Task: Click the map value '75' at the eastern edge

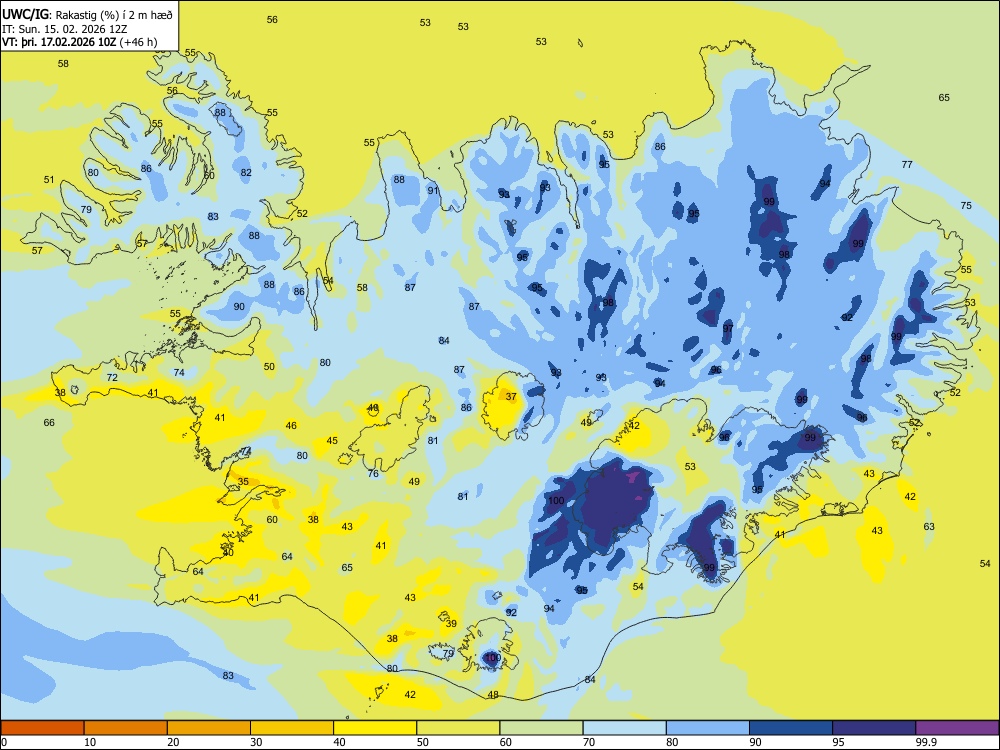Action: point(966,205)
